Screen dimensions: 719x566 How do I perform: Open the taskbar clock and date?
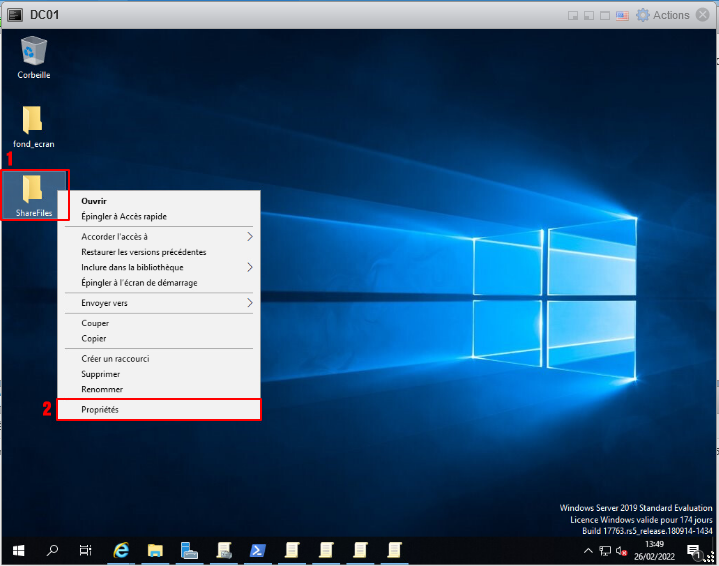click(x=655, y=550)
